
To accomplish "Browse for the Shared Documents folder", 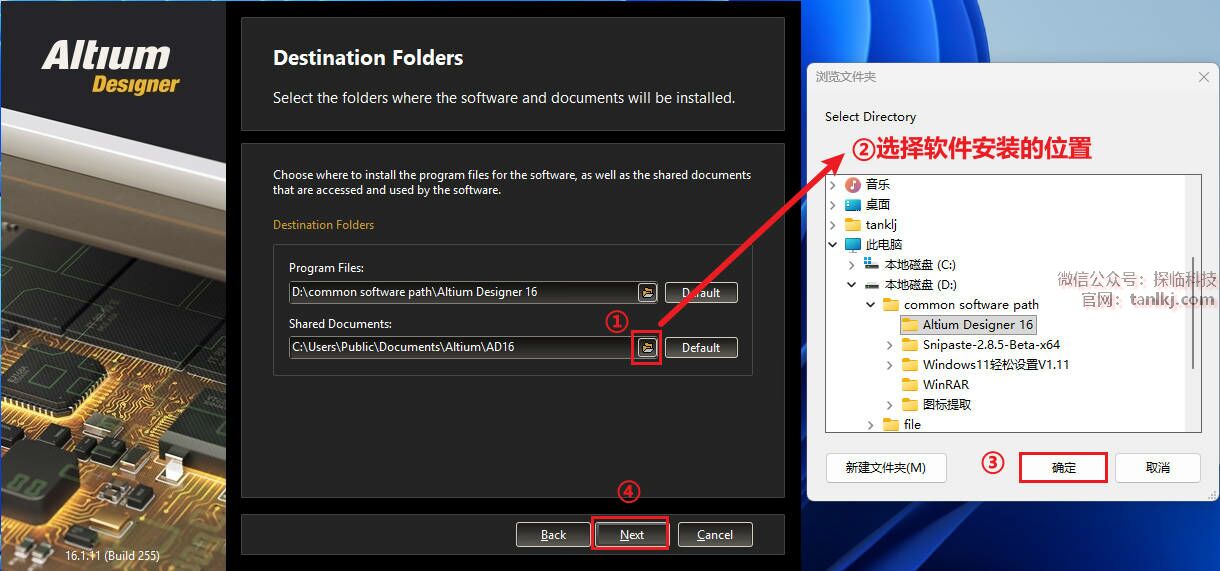I will (x=647, y=347).
